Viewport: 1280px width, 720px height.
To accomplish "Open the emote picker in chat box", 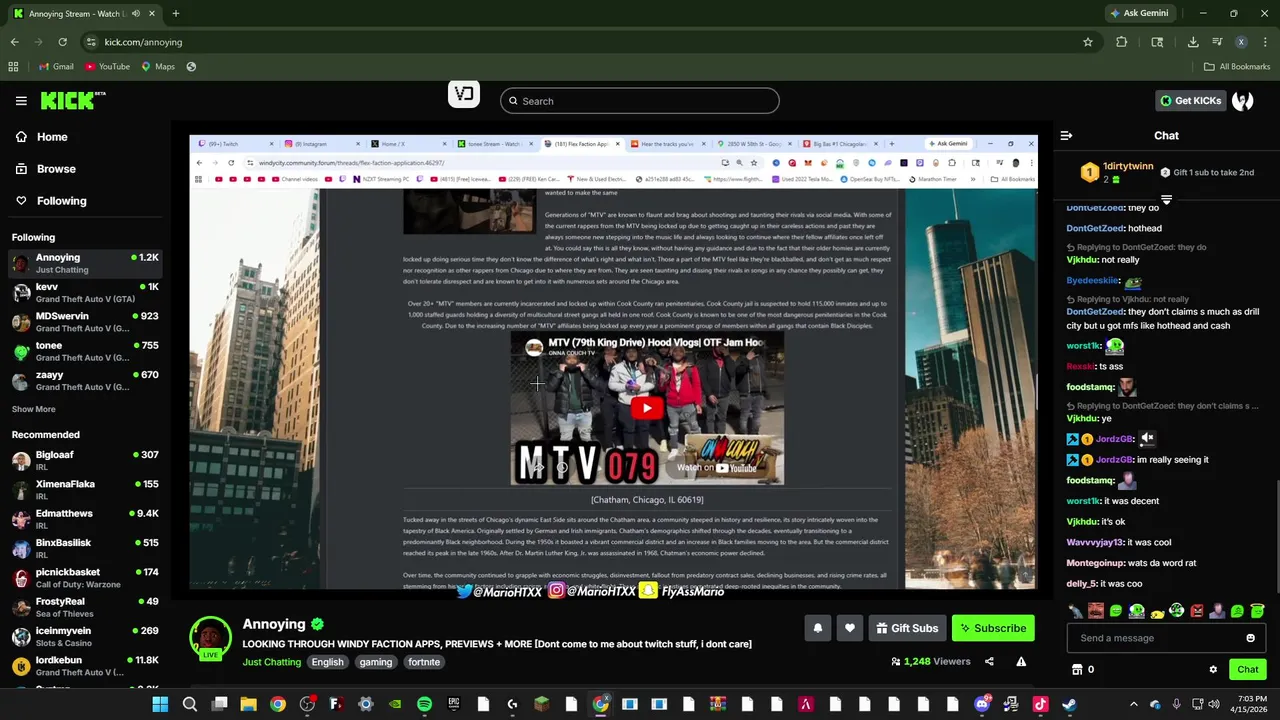I will pyautogui.click(x=1250, y=638).
